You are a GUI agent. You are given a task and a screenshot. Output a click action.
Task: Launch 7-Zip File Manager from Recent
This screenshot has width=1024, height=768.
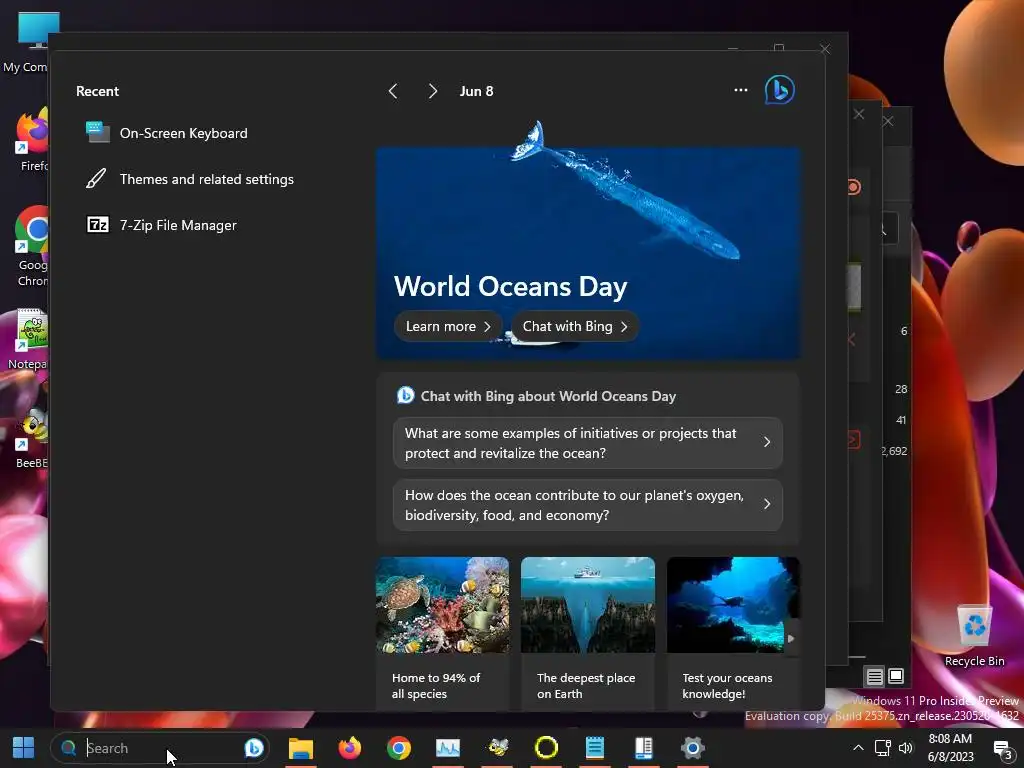[x=161, y=225]
